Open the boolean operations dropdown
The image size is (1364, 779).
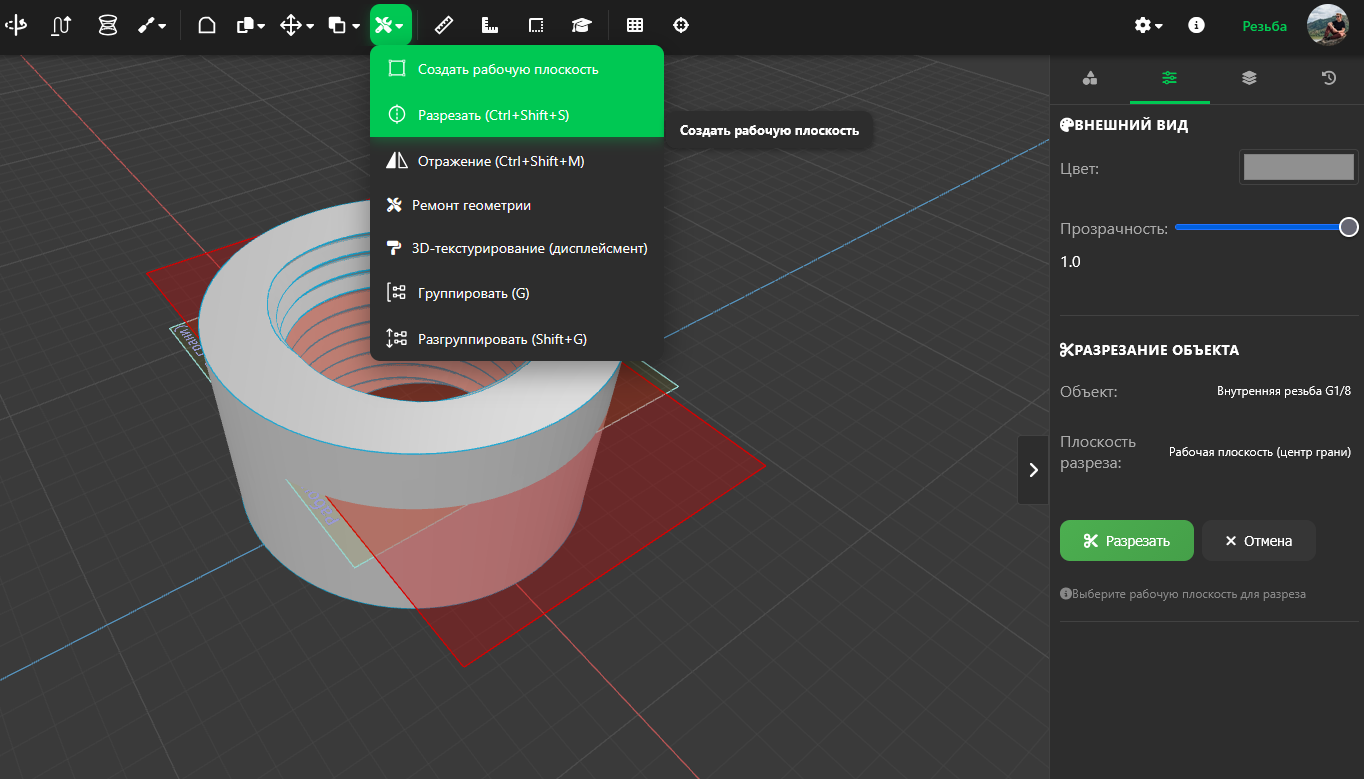point(344,26)
